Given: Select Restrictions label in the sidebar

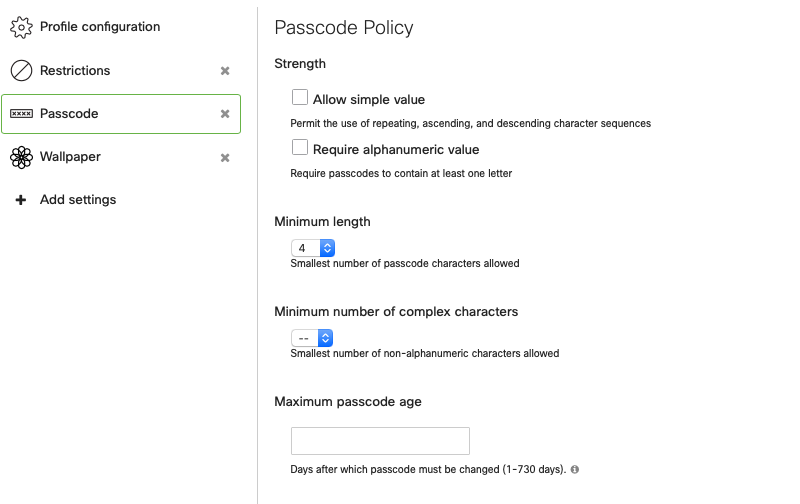Looking at the screenshot, I should (x=75, y=71).
